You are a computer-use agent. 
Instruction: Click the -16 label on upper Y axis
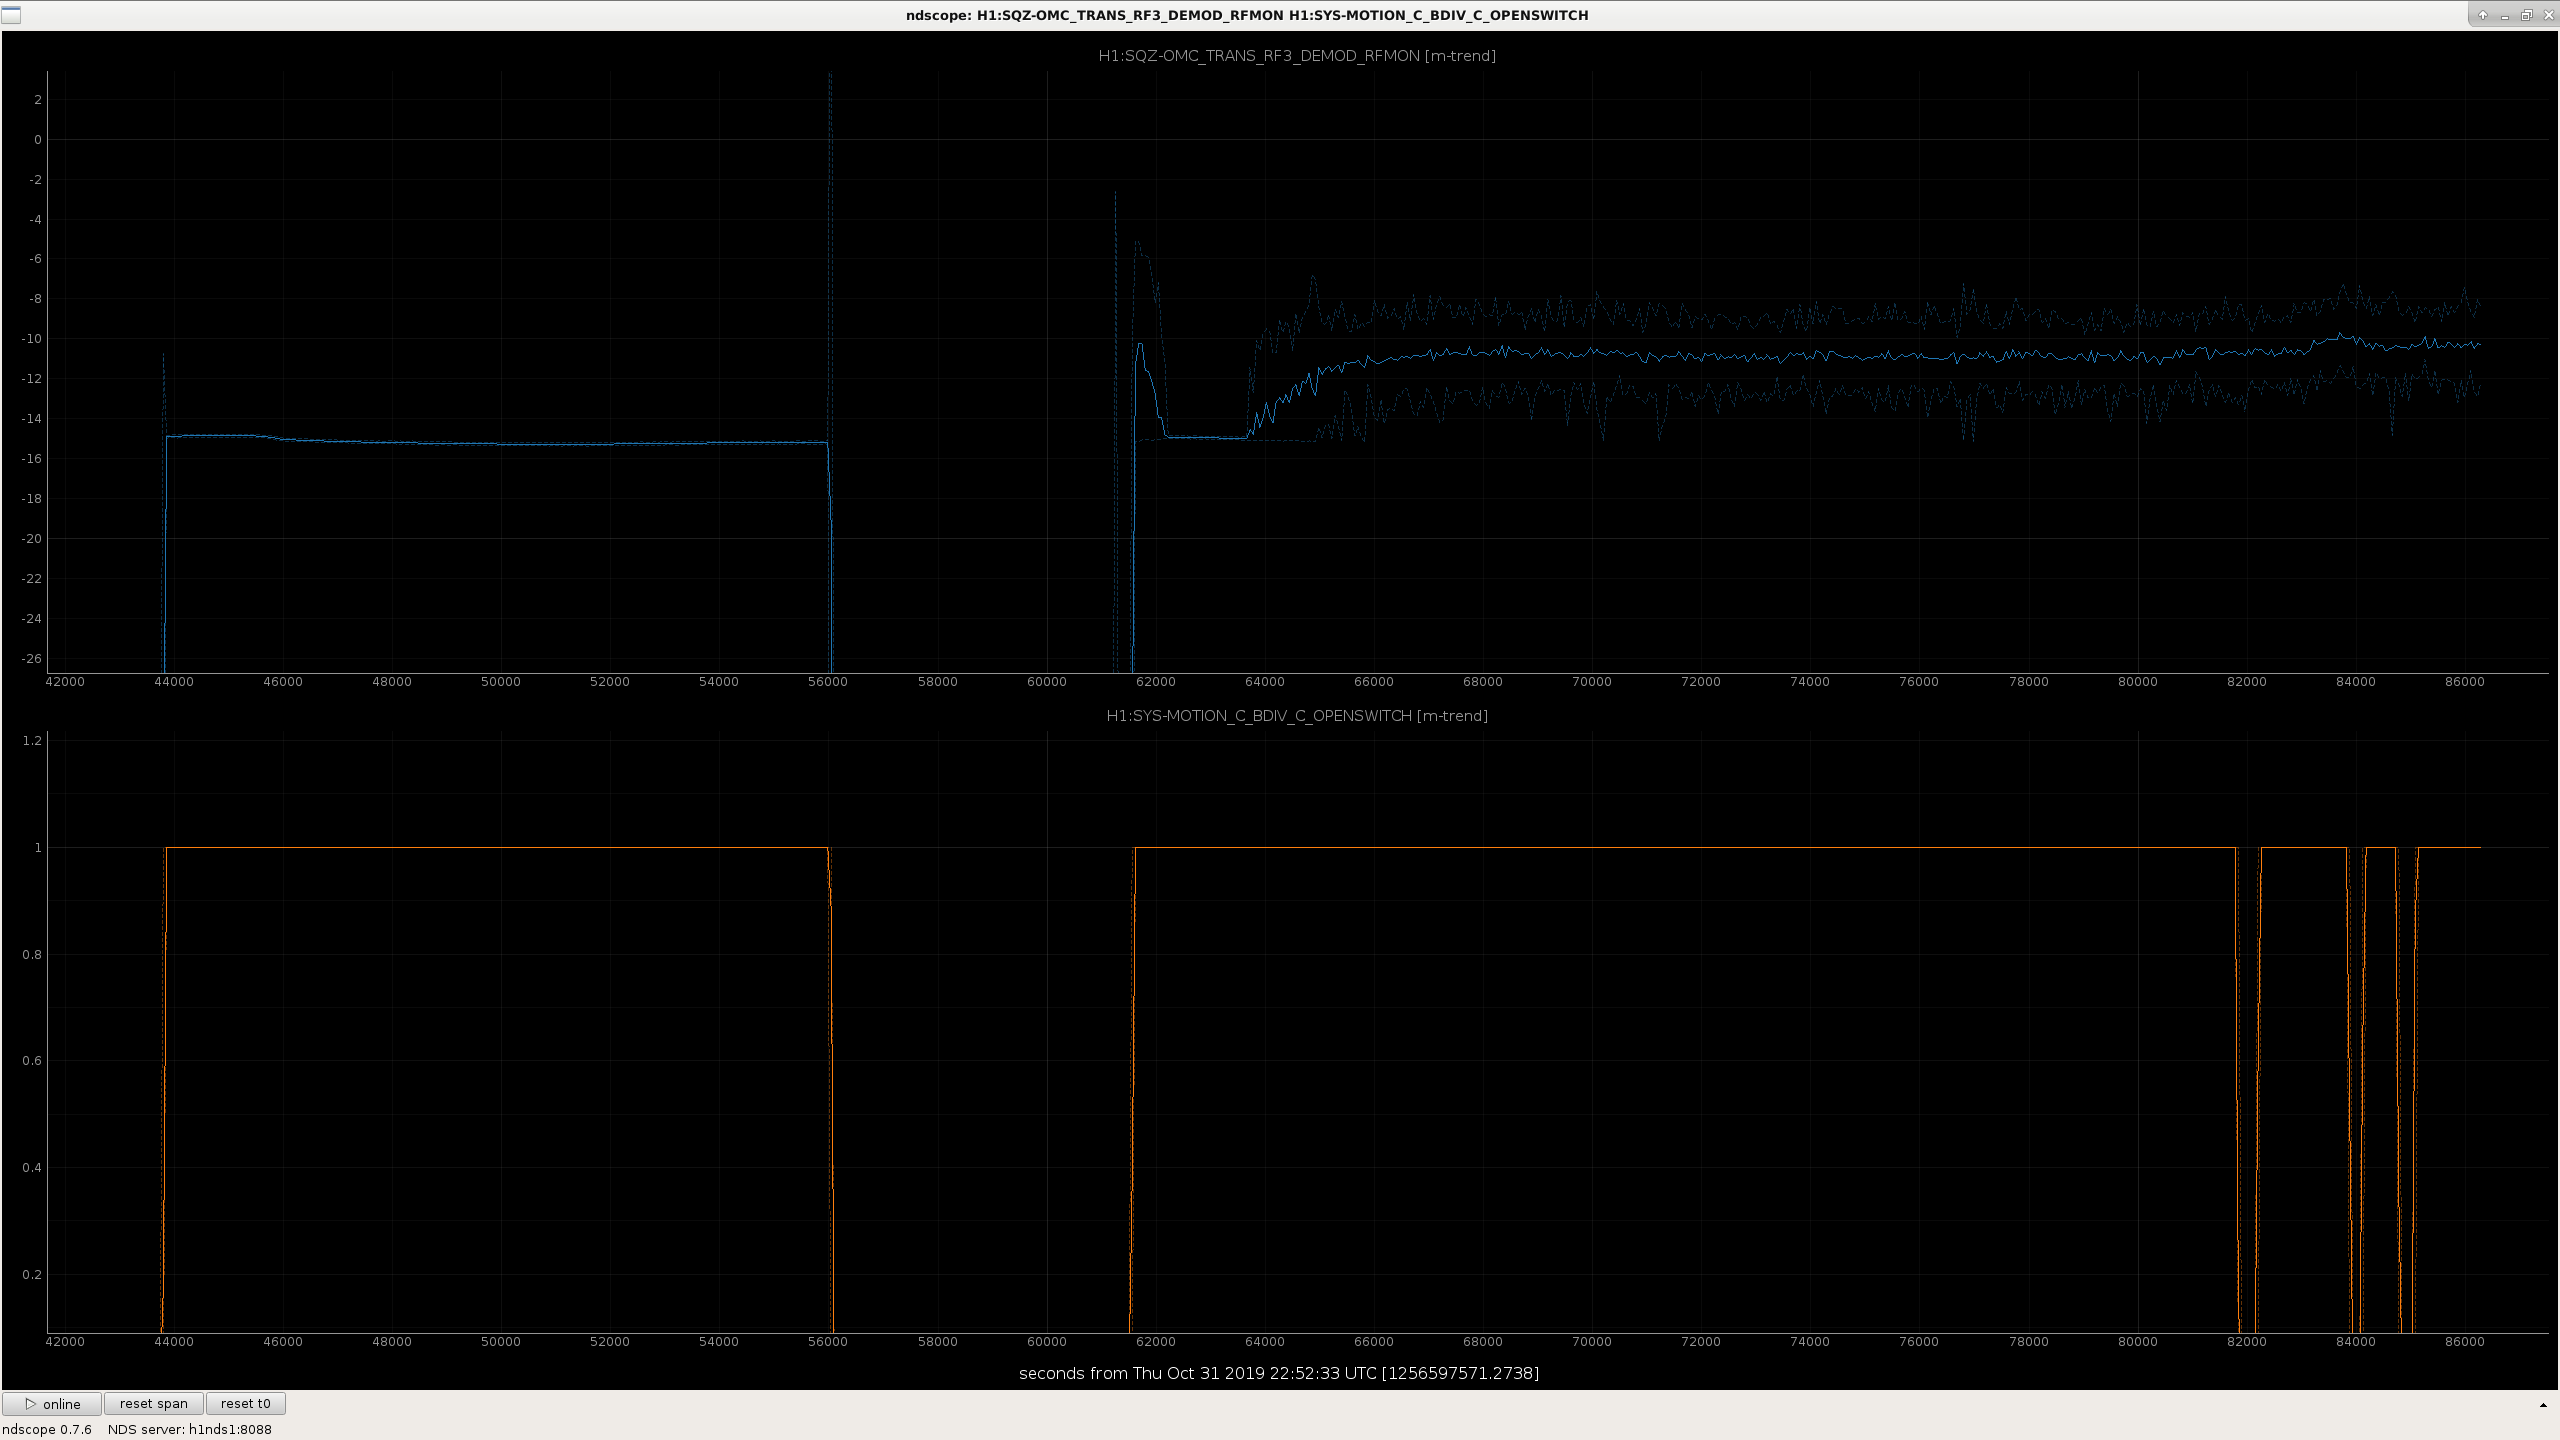[32, 459]
